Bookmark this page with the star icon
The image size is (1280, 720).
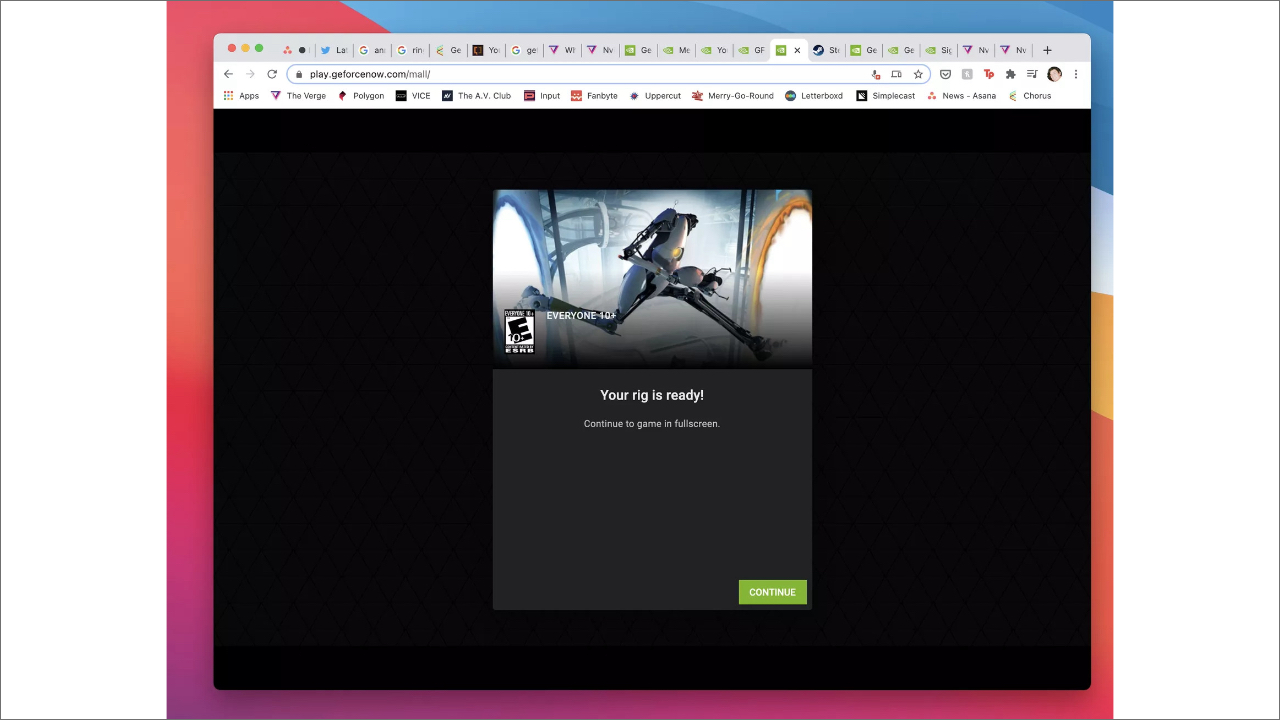[918, 74]
